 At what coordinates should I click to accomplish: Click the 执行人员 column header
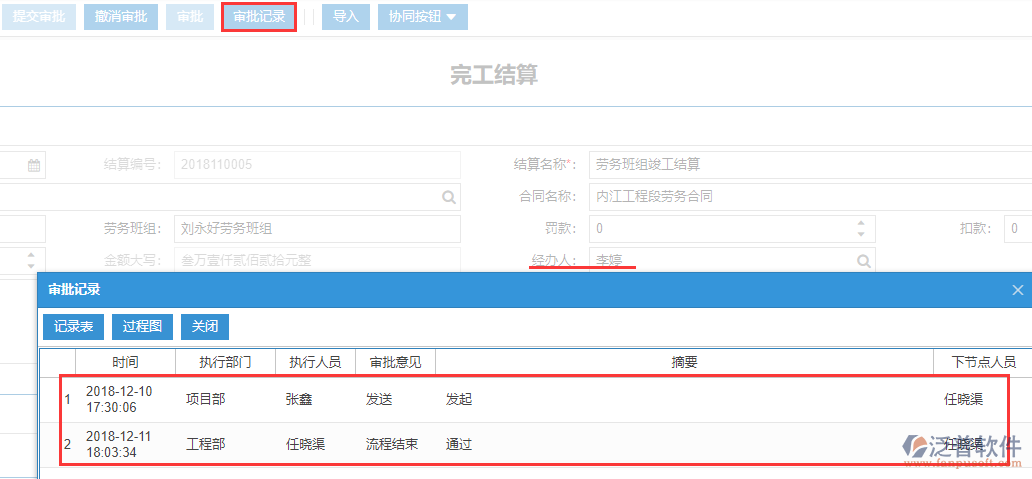tap(315, 362)
